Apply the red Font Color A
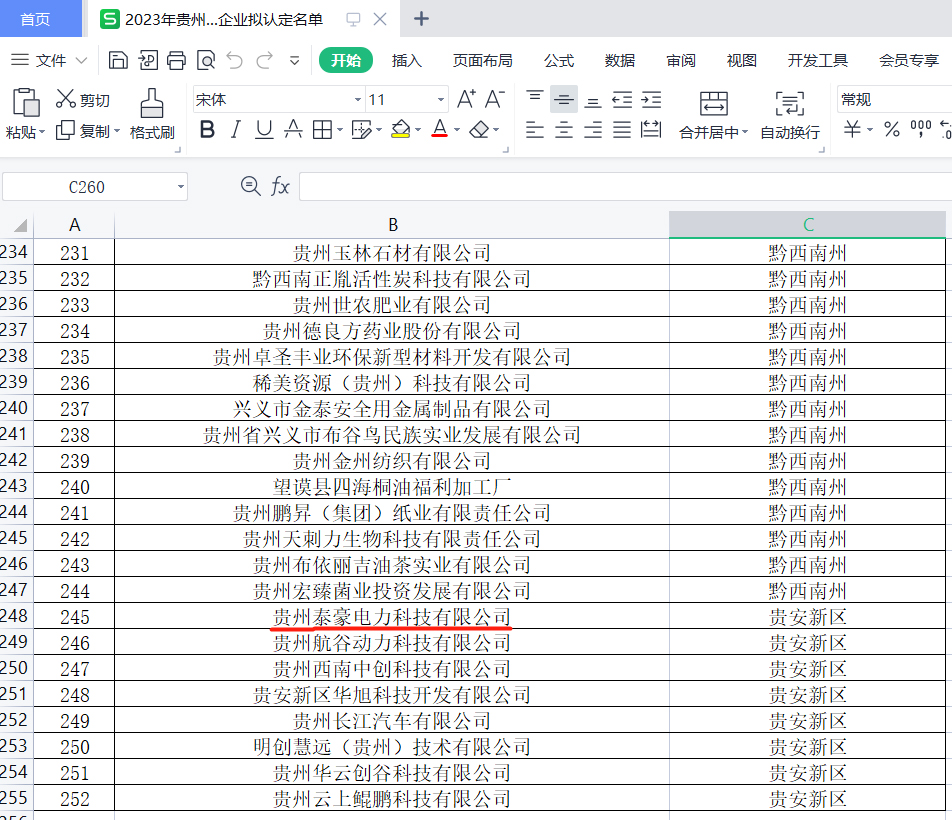The height and width of the screenshot is (820, 952). click(440, 129)
